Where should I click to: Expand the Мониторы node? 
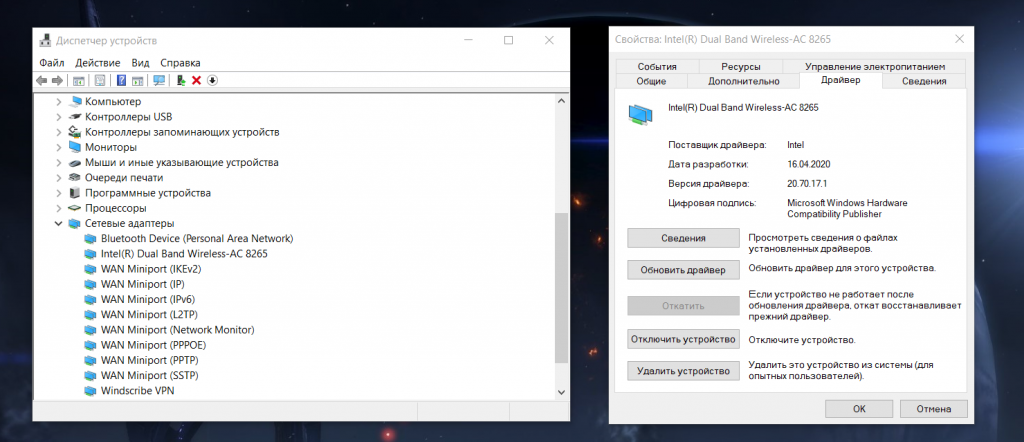click(59, 148)
